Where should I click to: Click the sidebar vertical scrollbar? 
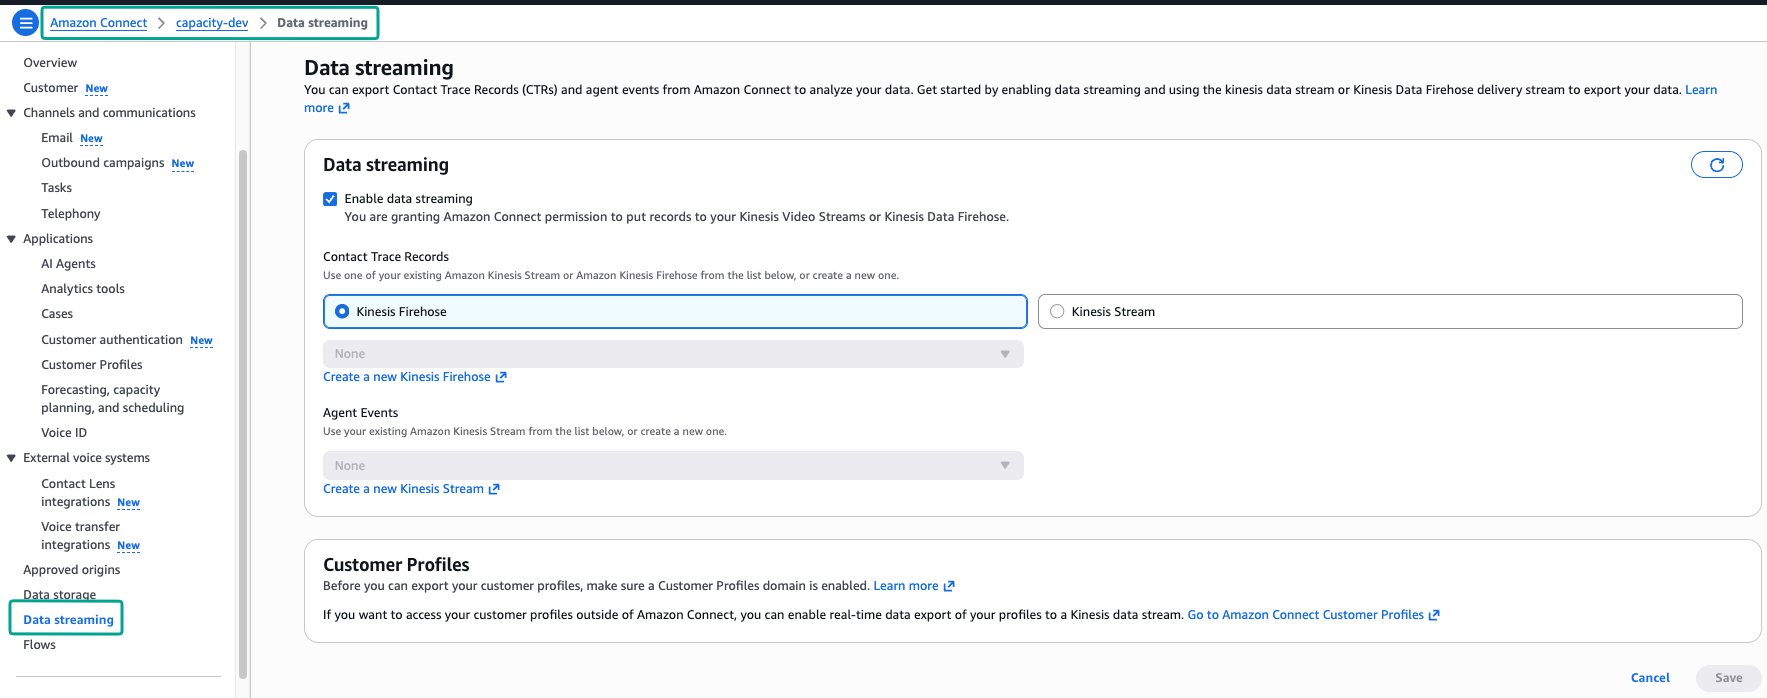[x=242, y=414]
